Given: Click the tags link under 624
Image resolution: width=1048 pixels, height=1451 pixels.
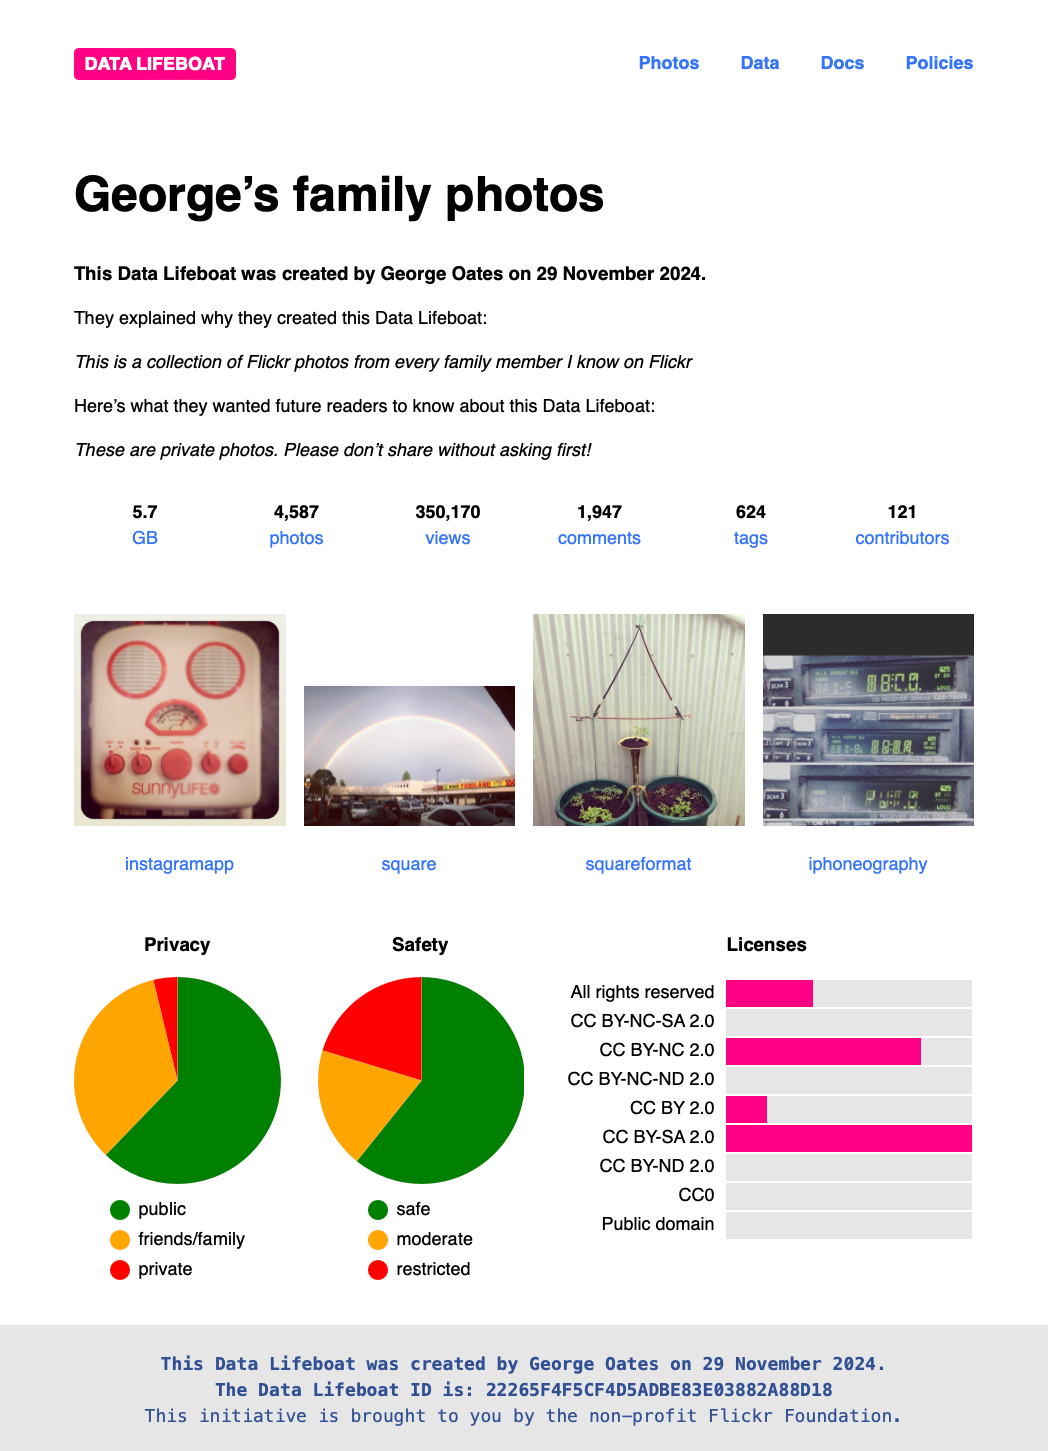Looking at the screenshot, I should point(751,538).
